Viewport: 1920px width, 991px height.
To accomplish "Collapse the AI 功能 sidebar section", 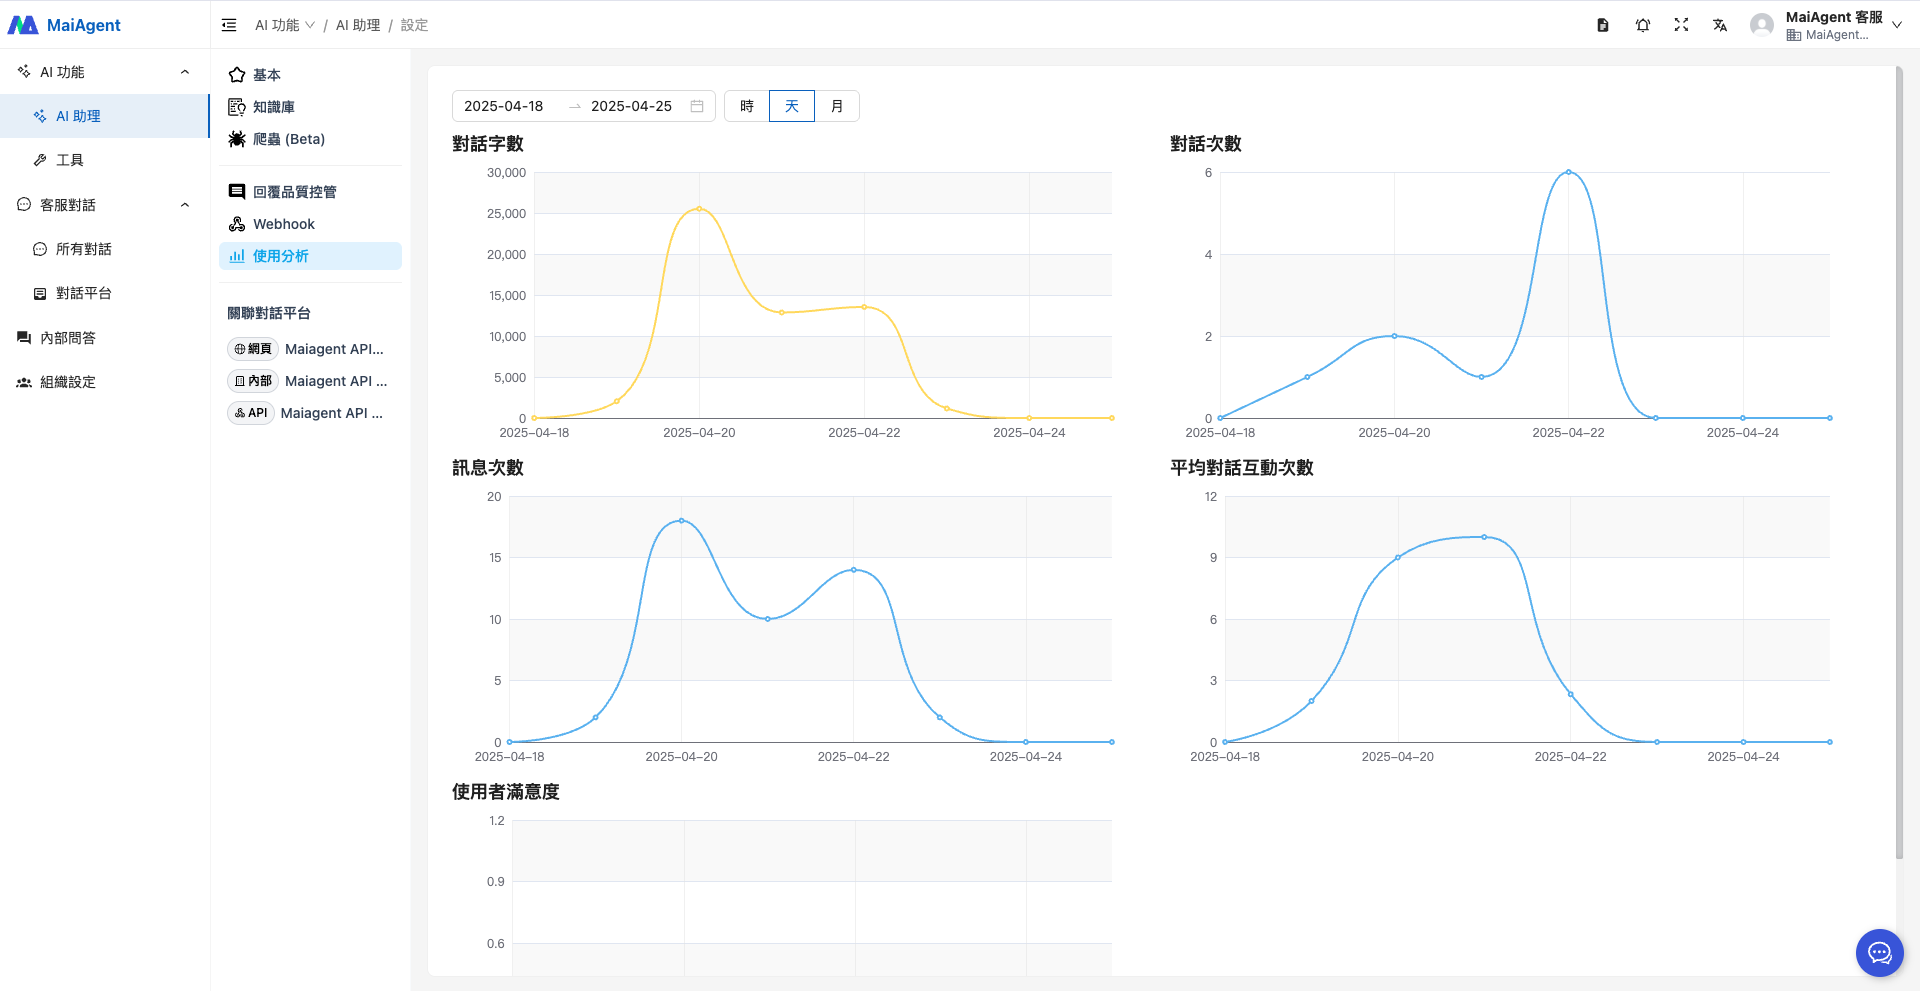I will pyautogui.click(x=185, y=72).
